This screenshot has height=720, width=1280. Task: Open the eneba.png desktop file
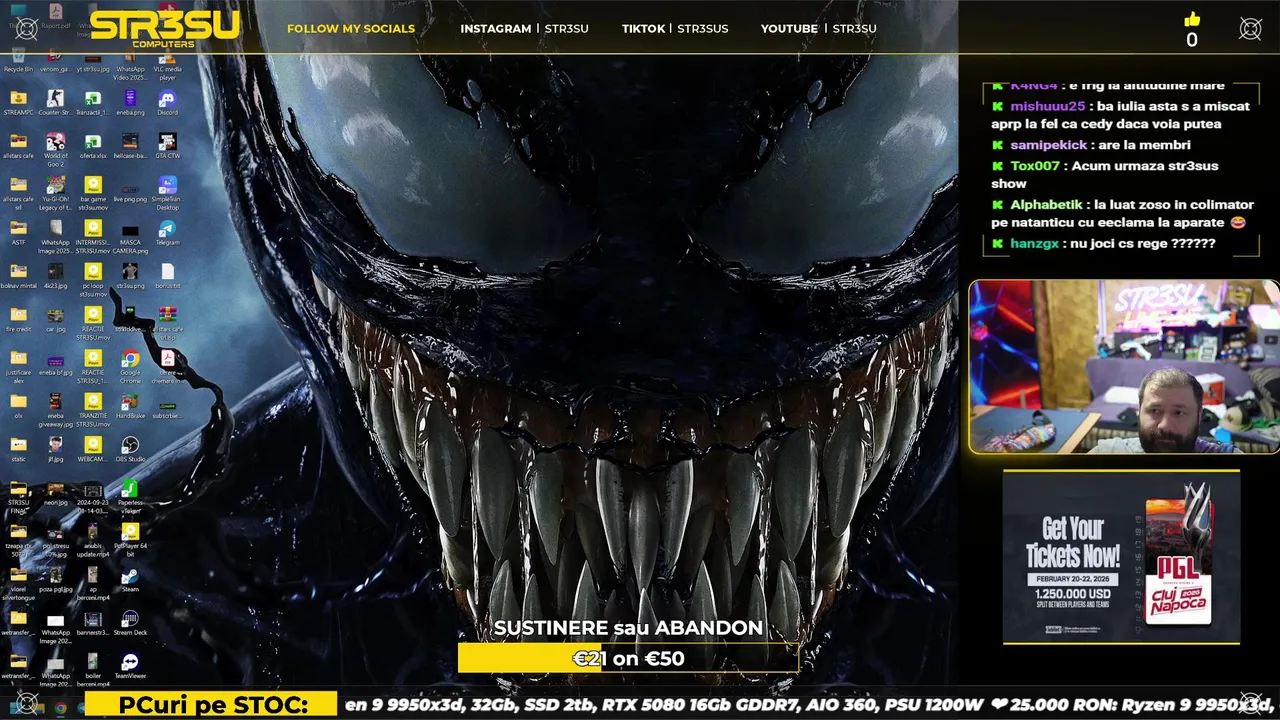pyautogui.click(x=130, y=103)
